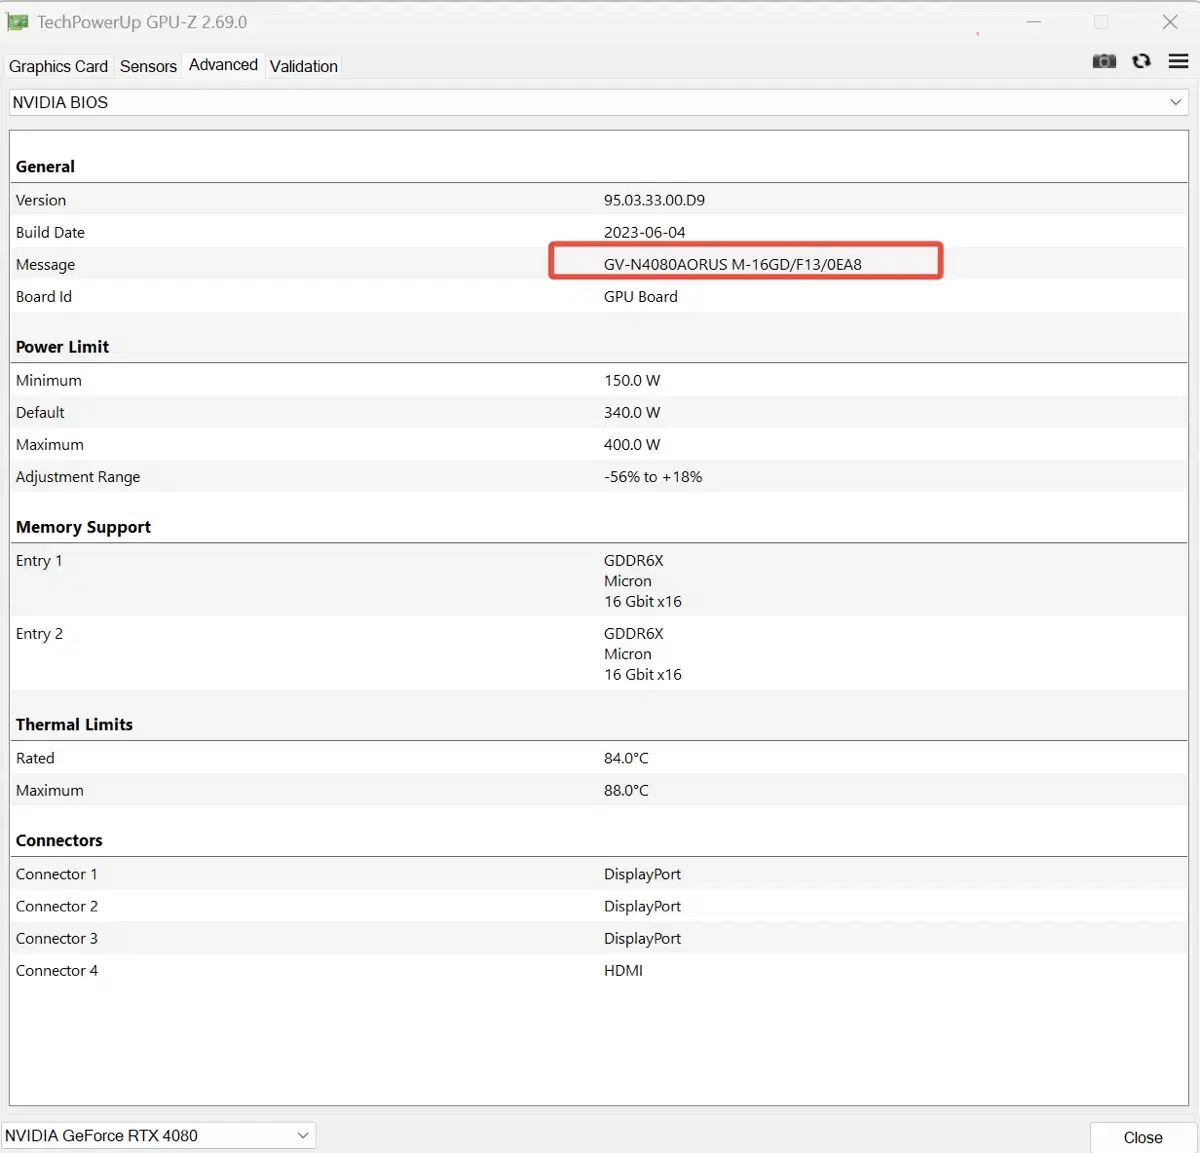Switch to the Graphics Card tab

tap(58, 66)
